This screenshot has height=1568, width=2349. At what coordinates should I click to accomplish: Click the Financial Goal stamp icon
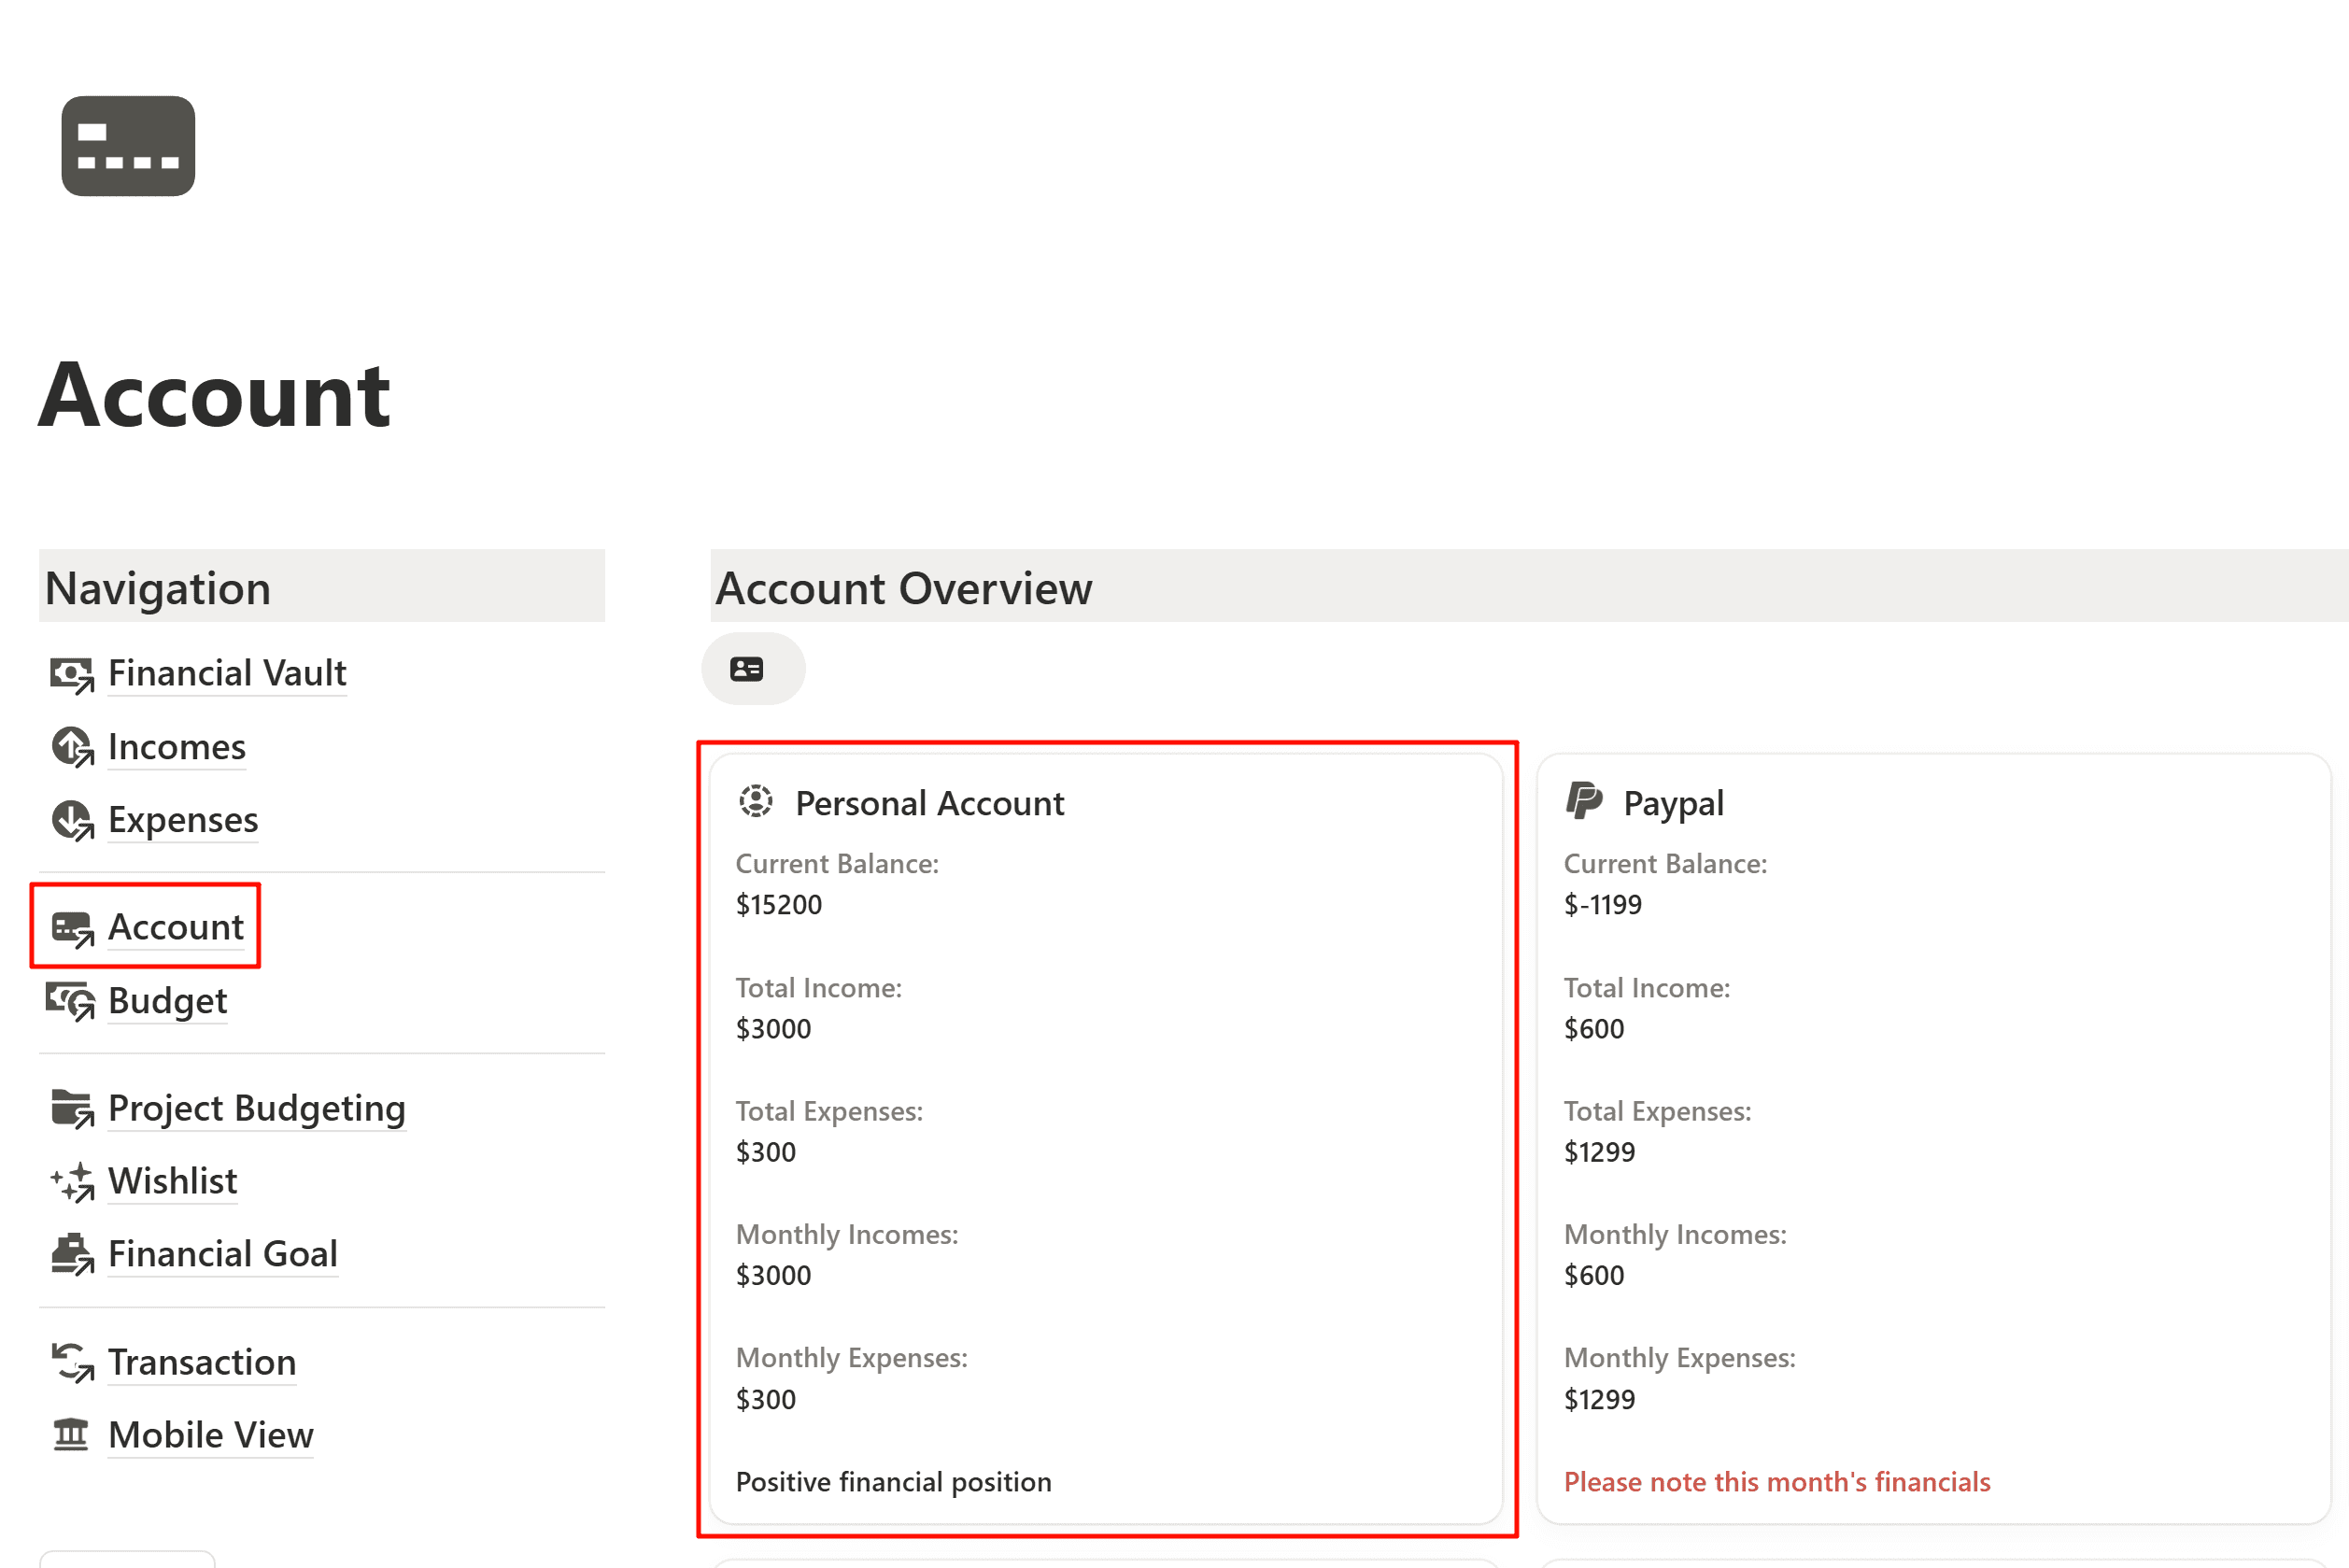click(71, 1254)
